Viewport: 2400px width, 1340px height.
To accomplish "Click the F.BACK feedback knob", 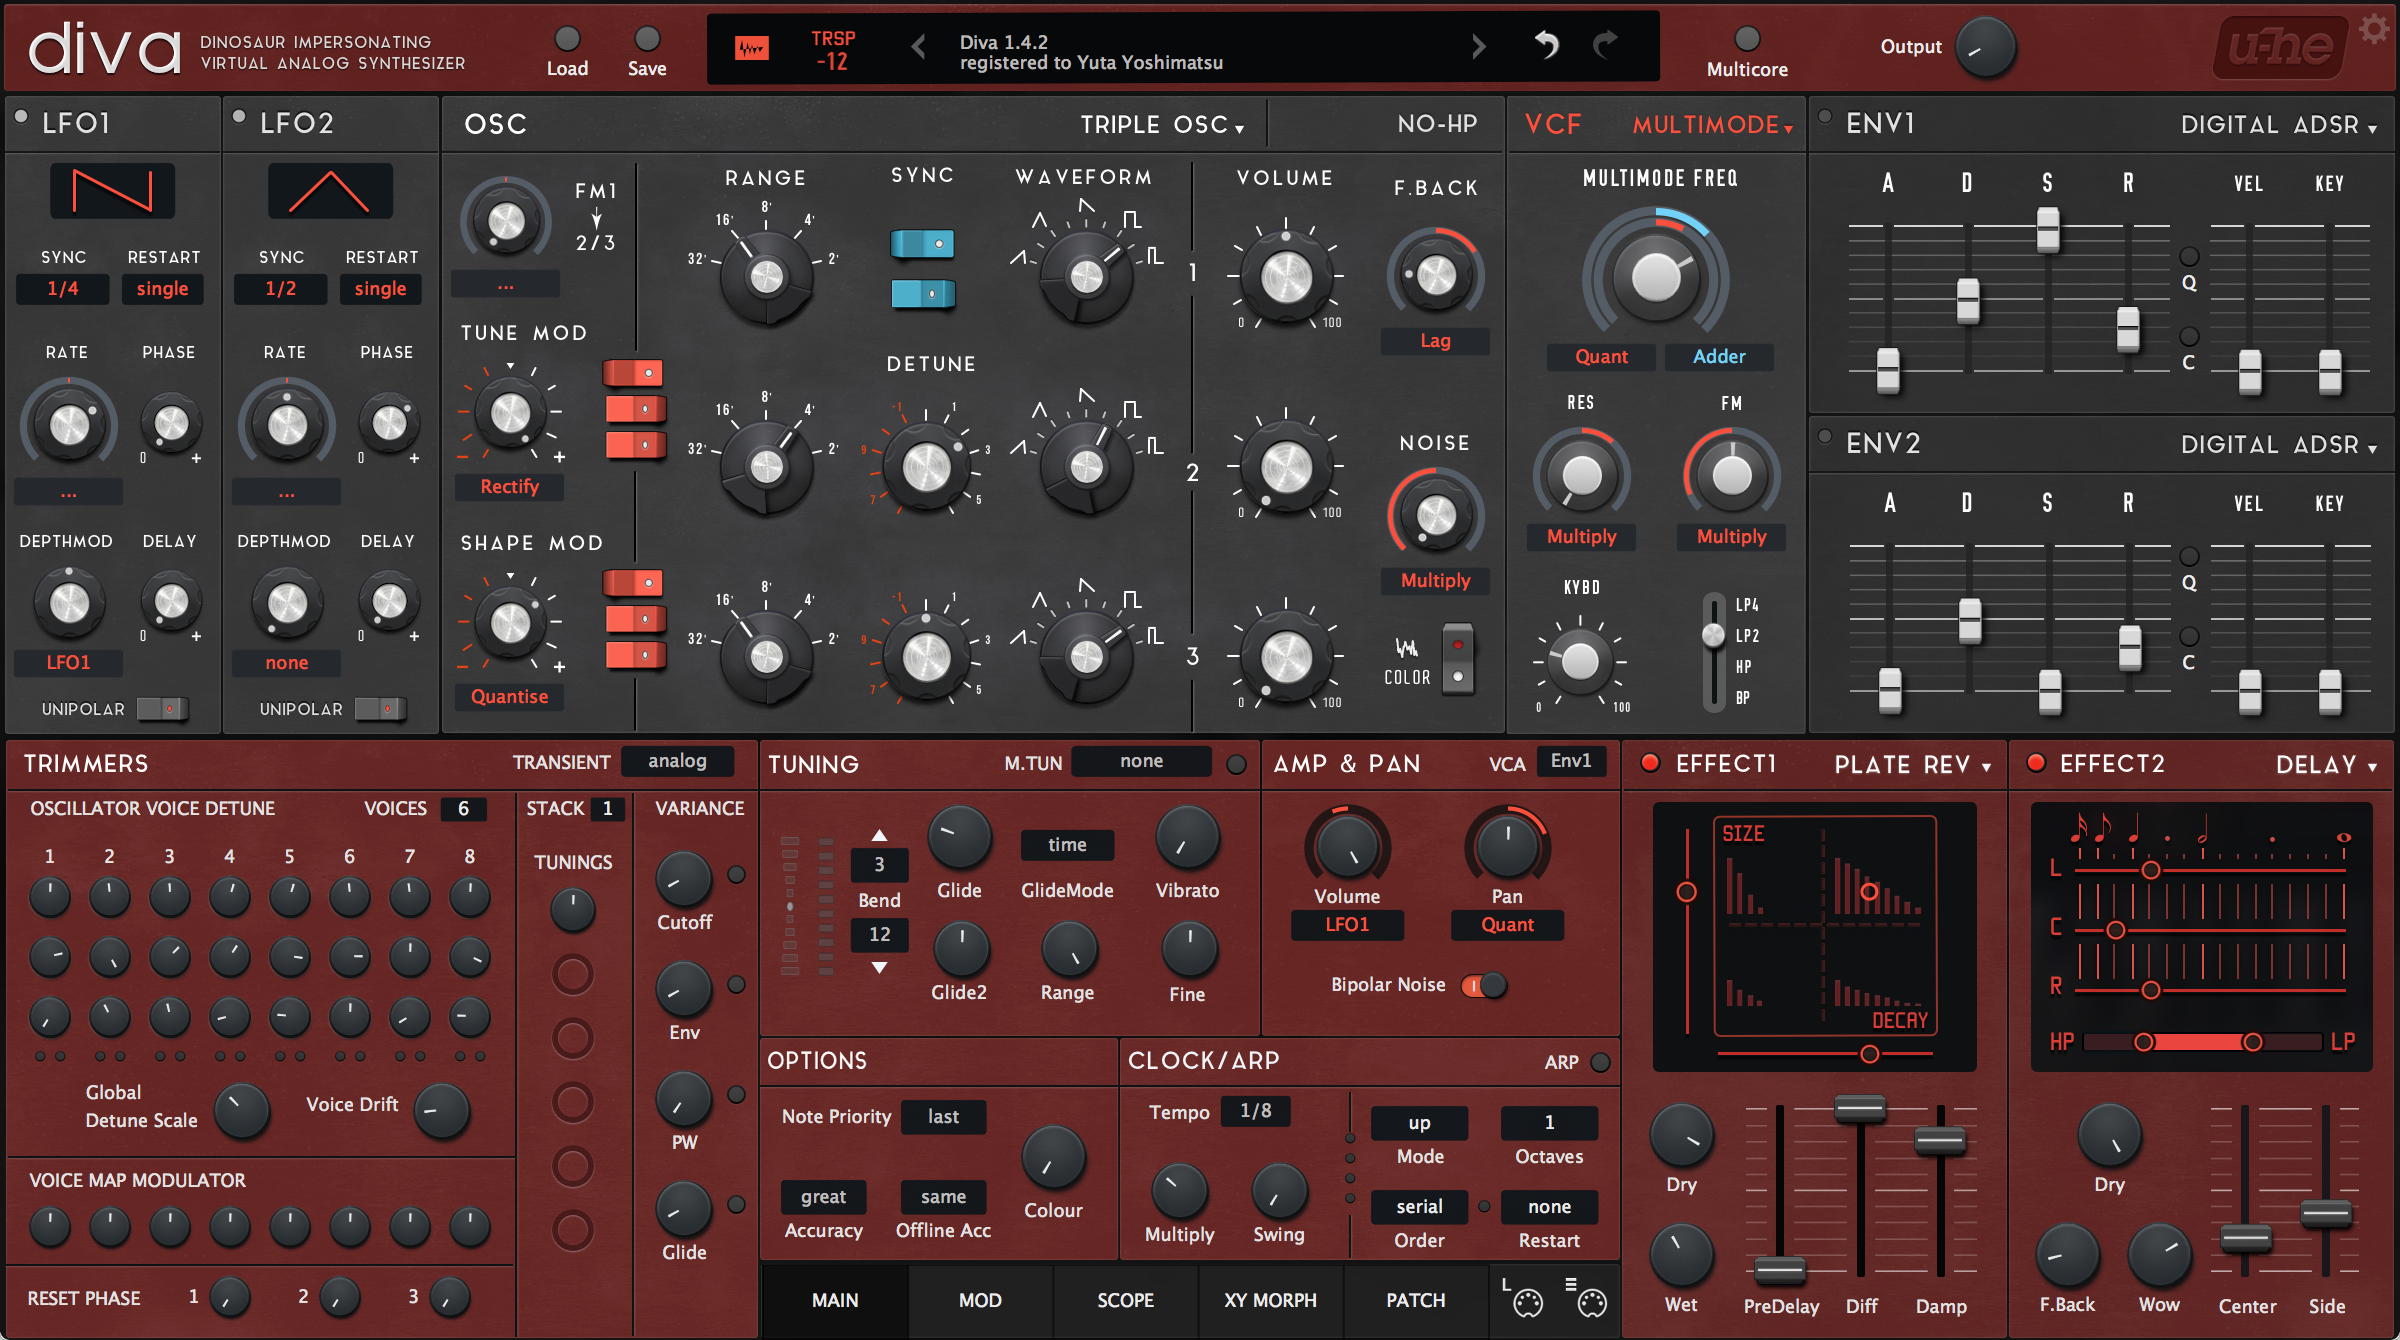I will coord(1436,274).
